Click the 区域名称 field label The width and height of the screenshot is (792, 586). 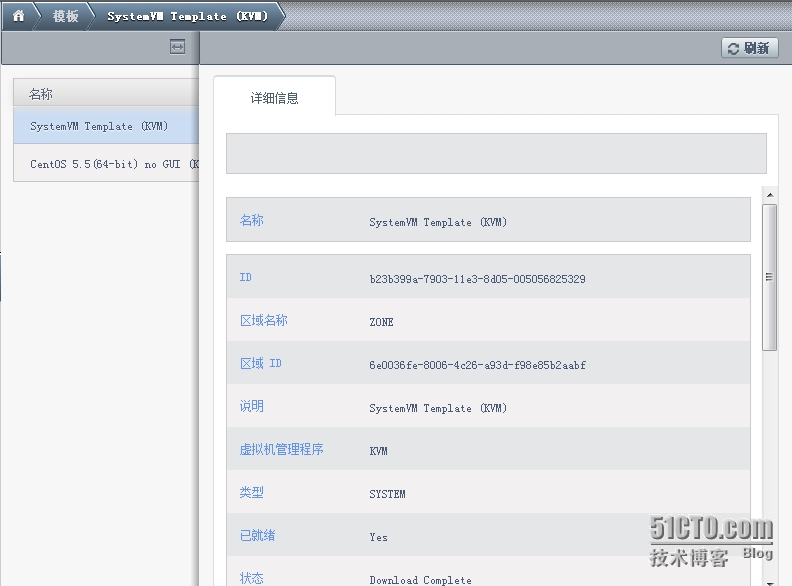(264, 320)
